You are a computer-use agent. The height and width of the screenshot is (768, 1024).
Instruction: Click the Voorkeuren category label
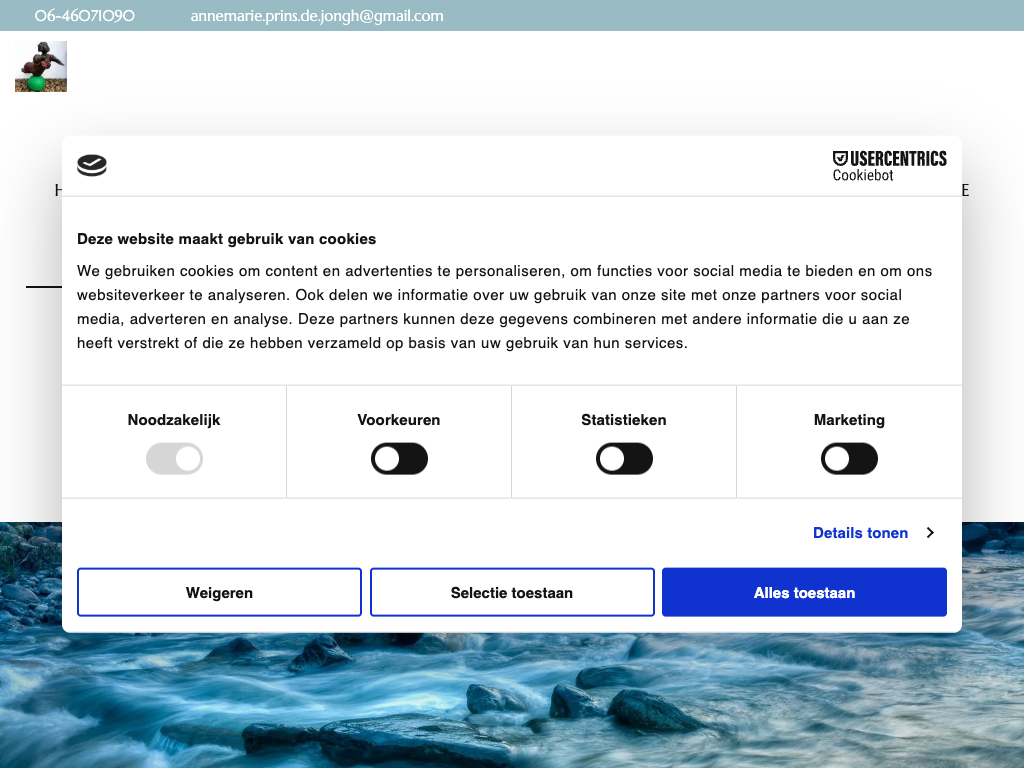(x=399, y=420)
